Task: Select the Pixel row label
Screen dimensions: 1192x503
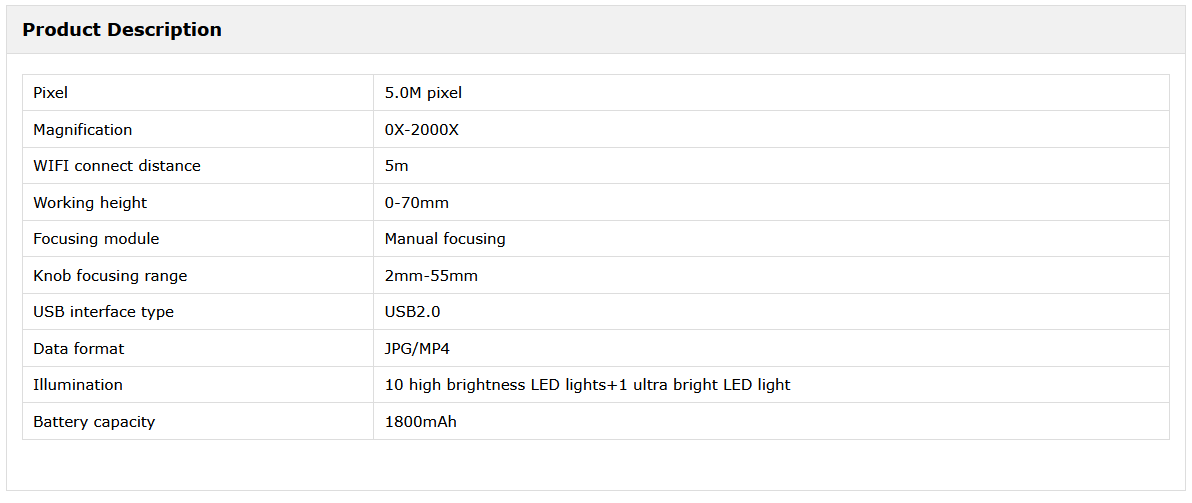Action: click(x=51, y=93)
